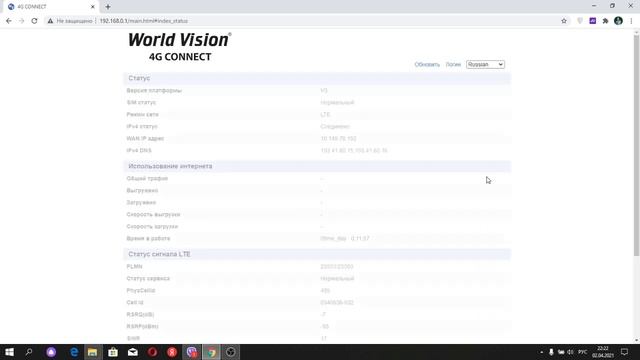The width and height of the screenshot is (640, 360).
Task: Open File Explorer from the taskbar
Action: (93, 352)
